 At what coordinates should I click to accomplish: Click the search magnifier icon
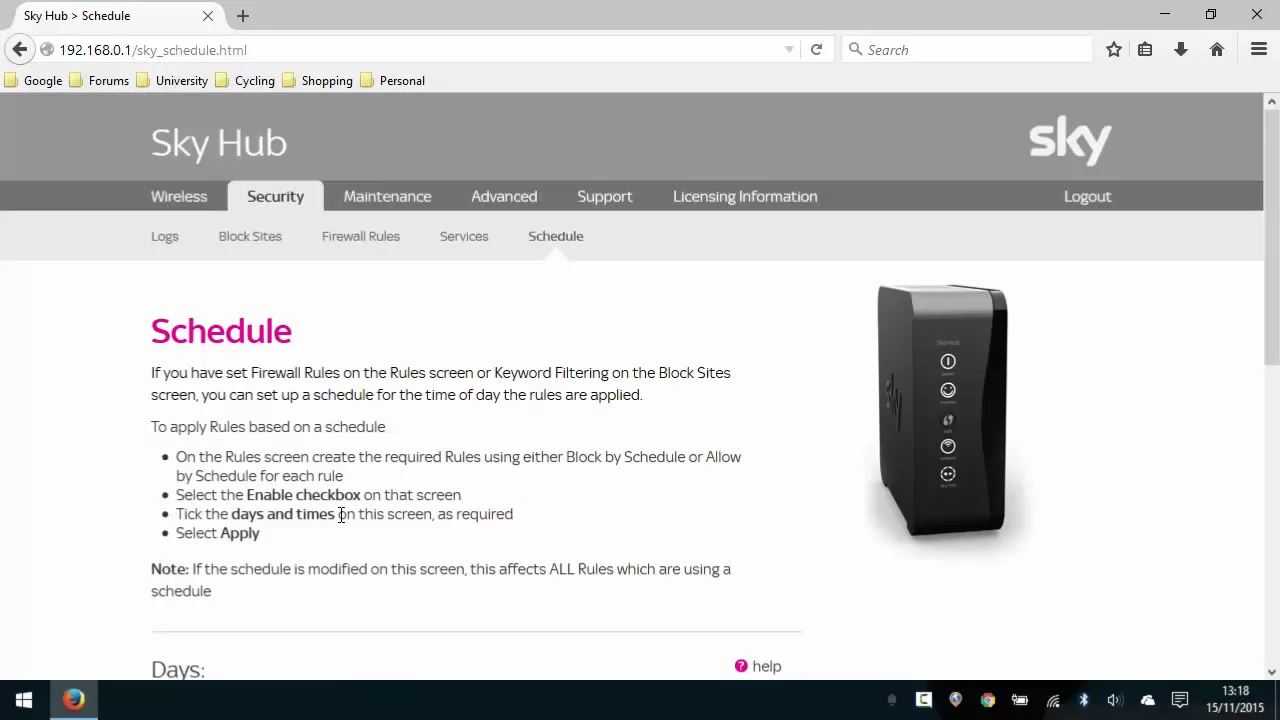[x=855, y=49]
